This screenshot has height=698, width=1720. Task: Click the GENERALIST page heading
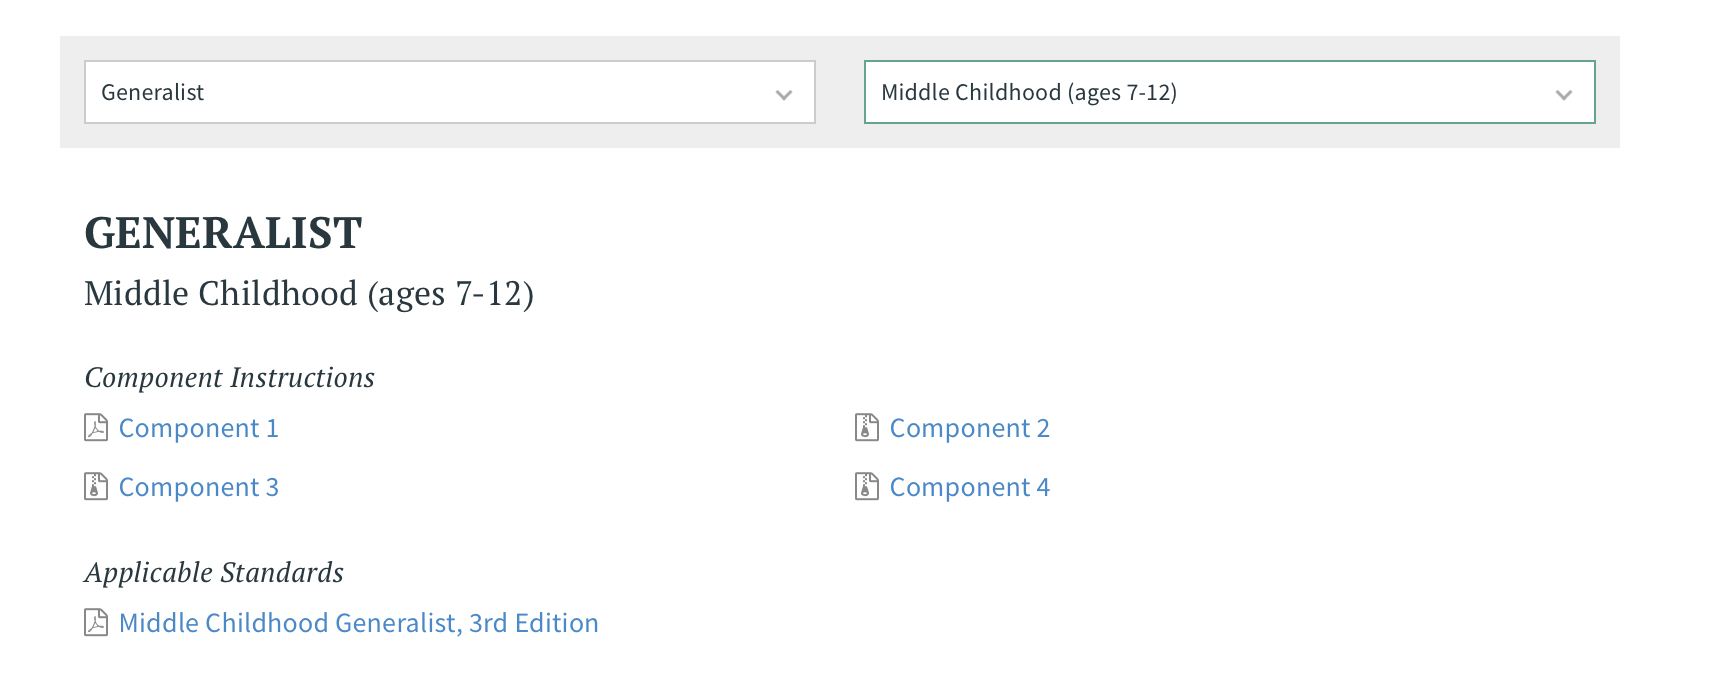tap(223, 233)
